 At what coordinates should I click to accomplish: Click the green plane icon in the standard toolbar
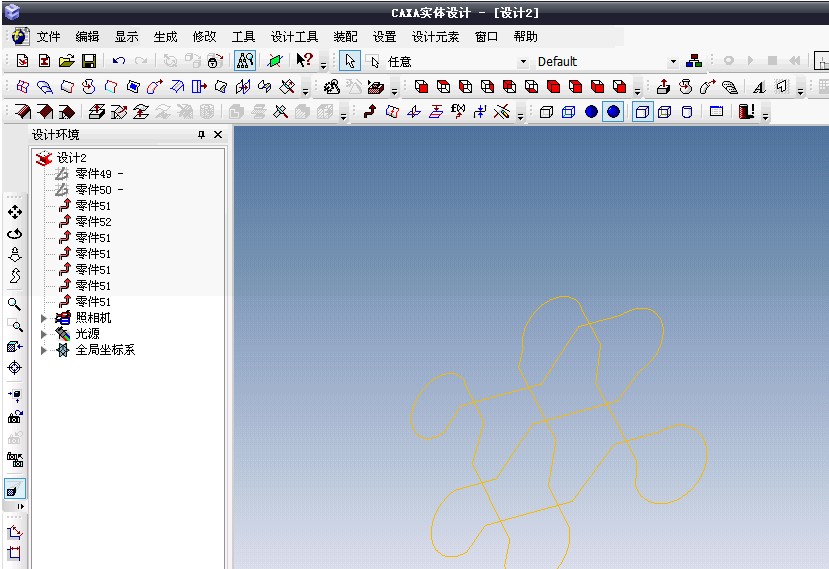[274, 61]
